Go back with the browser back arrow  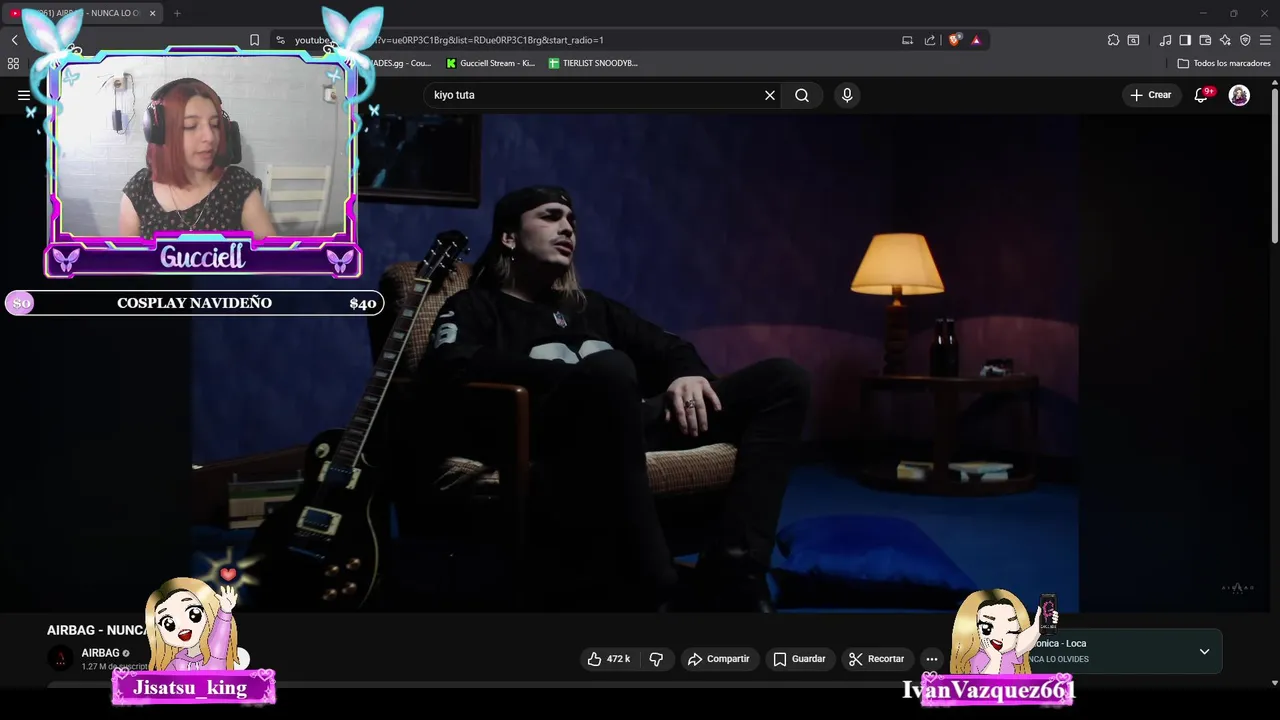pyautogui.click(x=14, y=40)
